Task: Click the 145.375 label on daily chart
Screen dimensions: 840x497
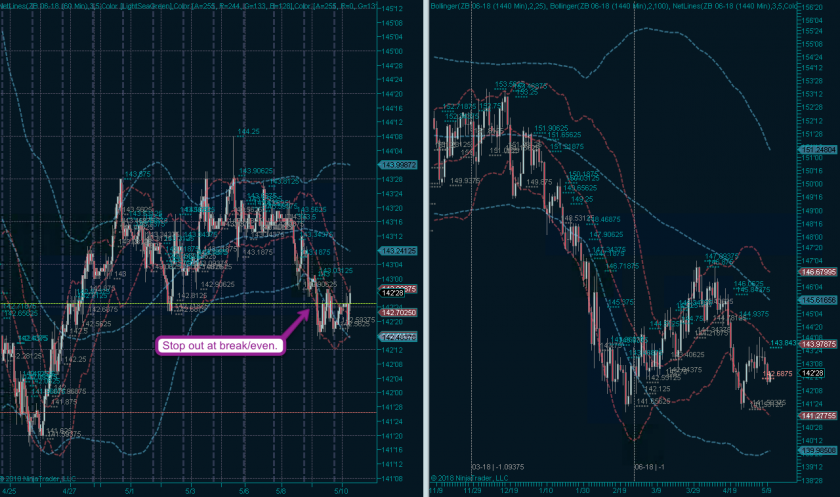Action: pyautogui.click(x=621, y=303)
